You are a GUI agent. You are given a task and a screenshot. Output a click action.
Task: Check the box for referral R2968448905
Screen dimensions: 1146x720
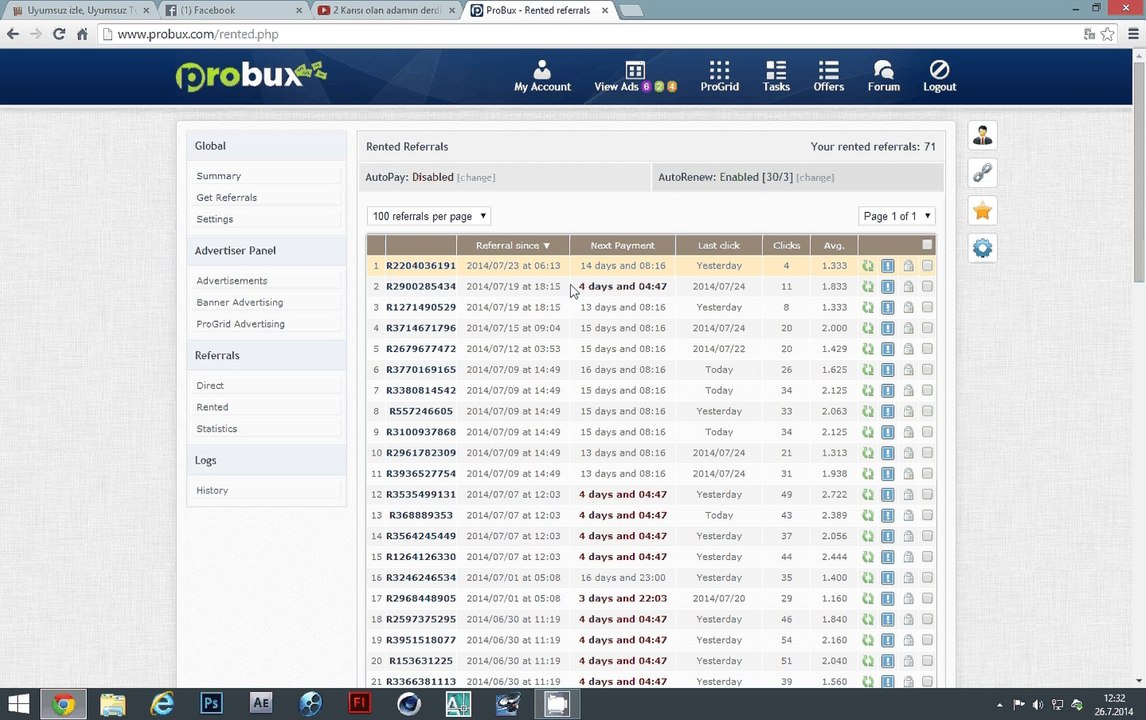[x=927, y=598]
